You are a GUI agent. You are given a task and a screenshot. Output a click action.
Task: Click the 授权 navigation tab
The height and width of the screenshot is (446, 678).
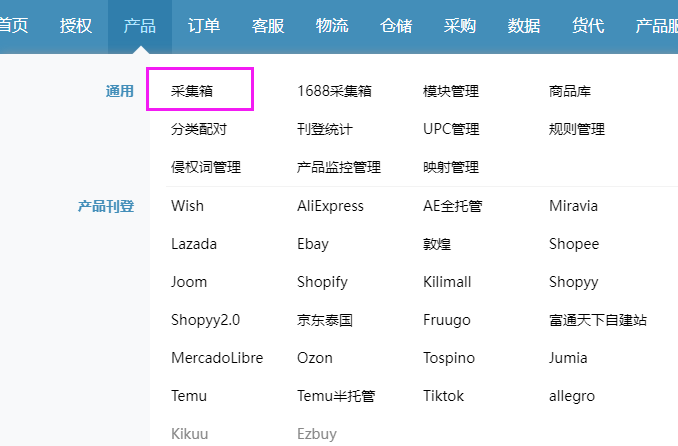[x=76, y=26]
